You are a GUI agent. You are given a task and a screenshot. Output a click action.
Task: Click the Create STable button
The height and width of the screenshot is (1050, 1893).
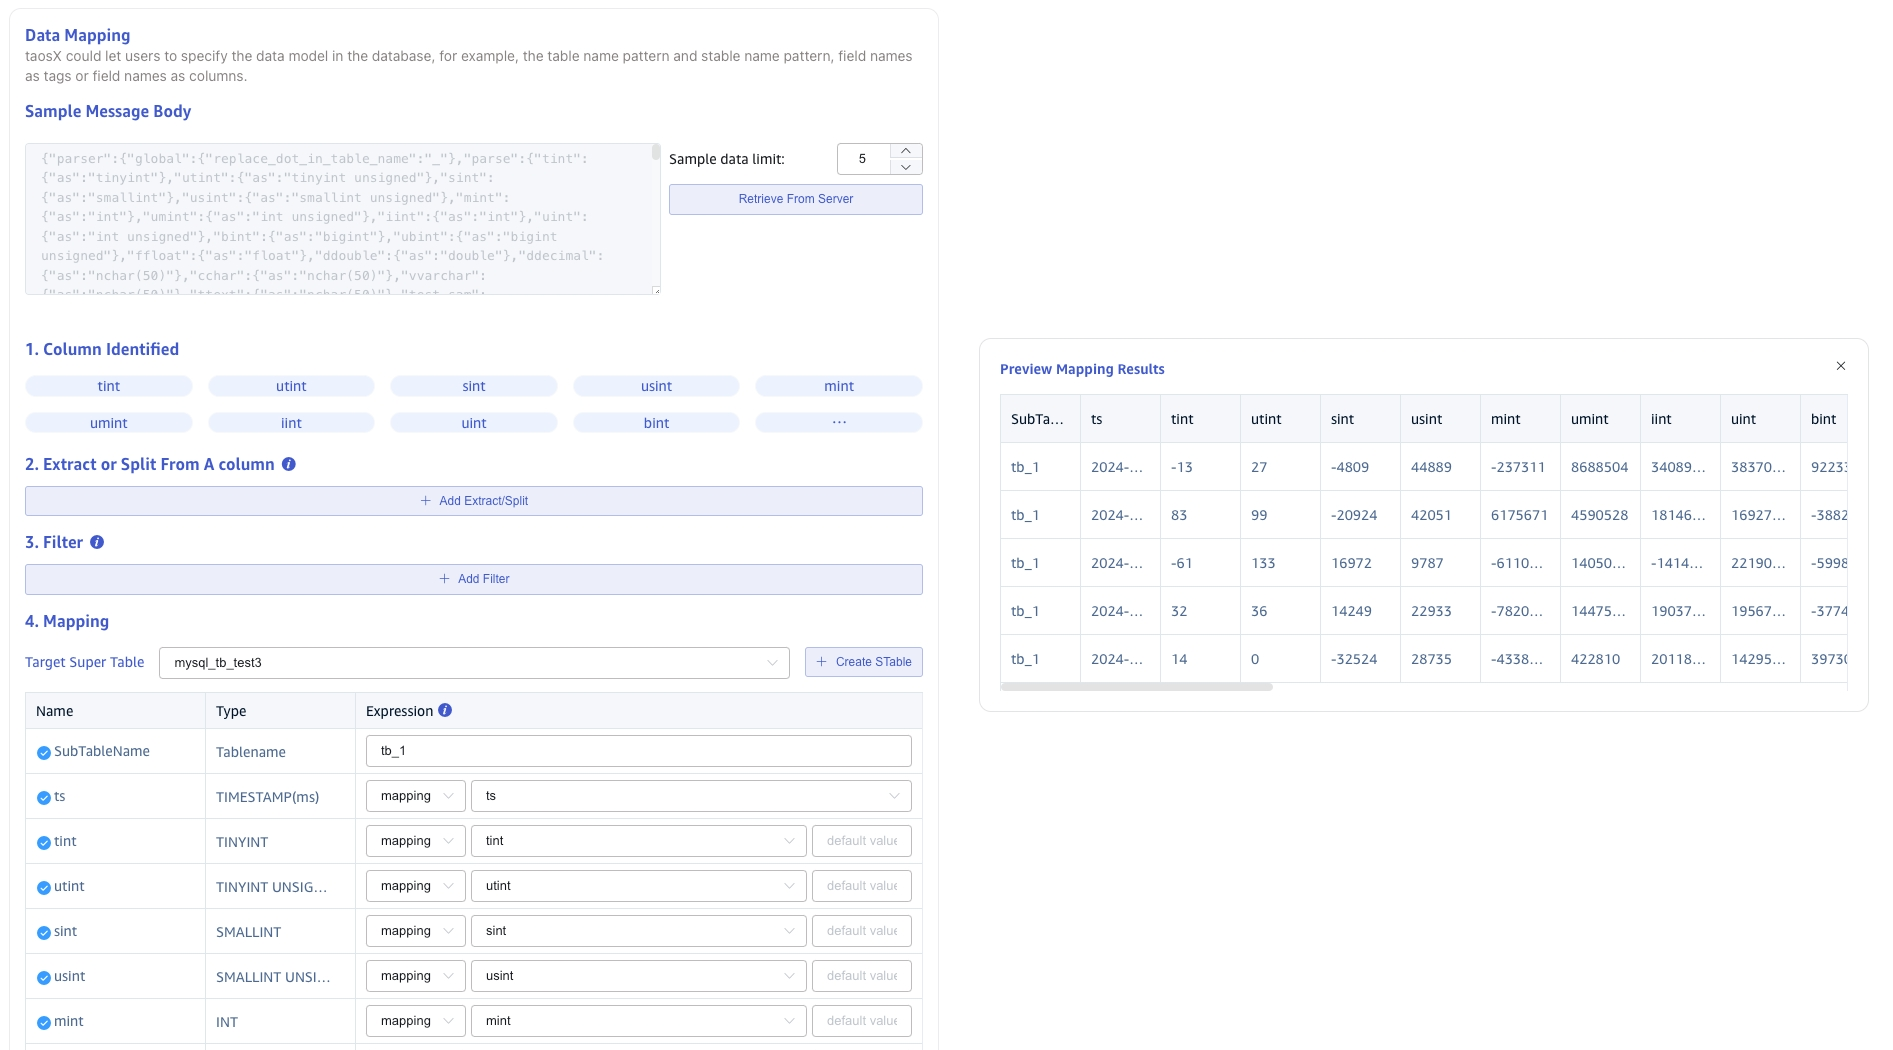click(x=863, y=662)
